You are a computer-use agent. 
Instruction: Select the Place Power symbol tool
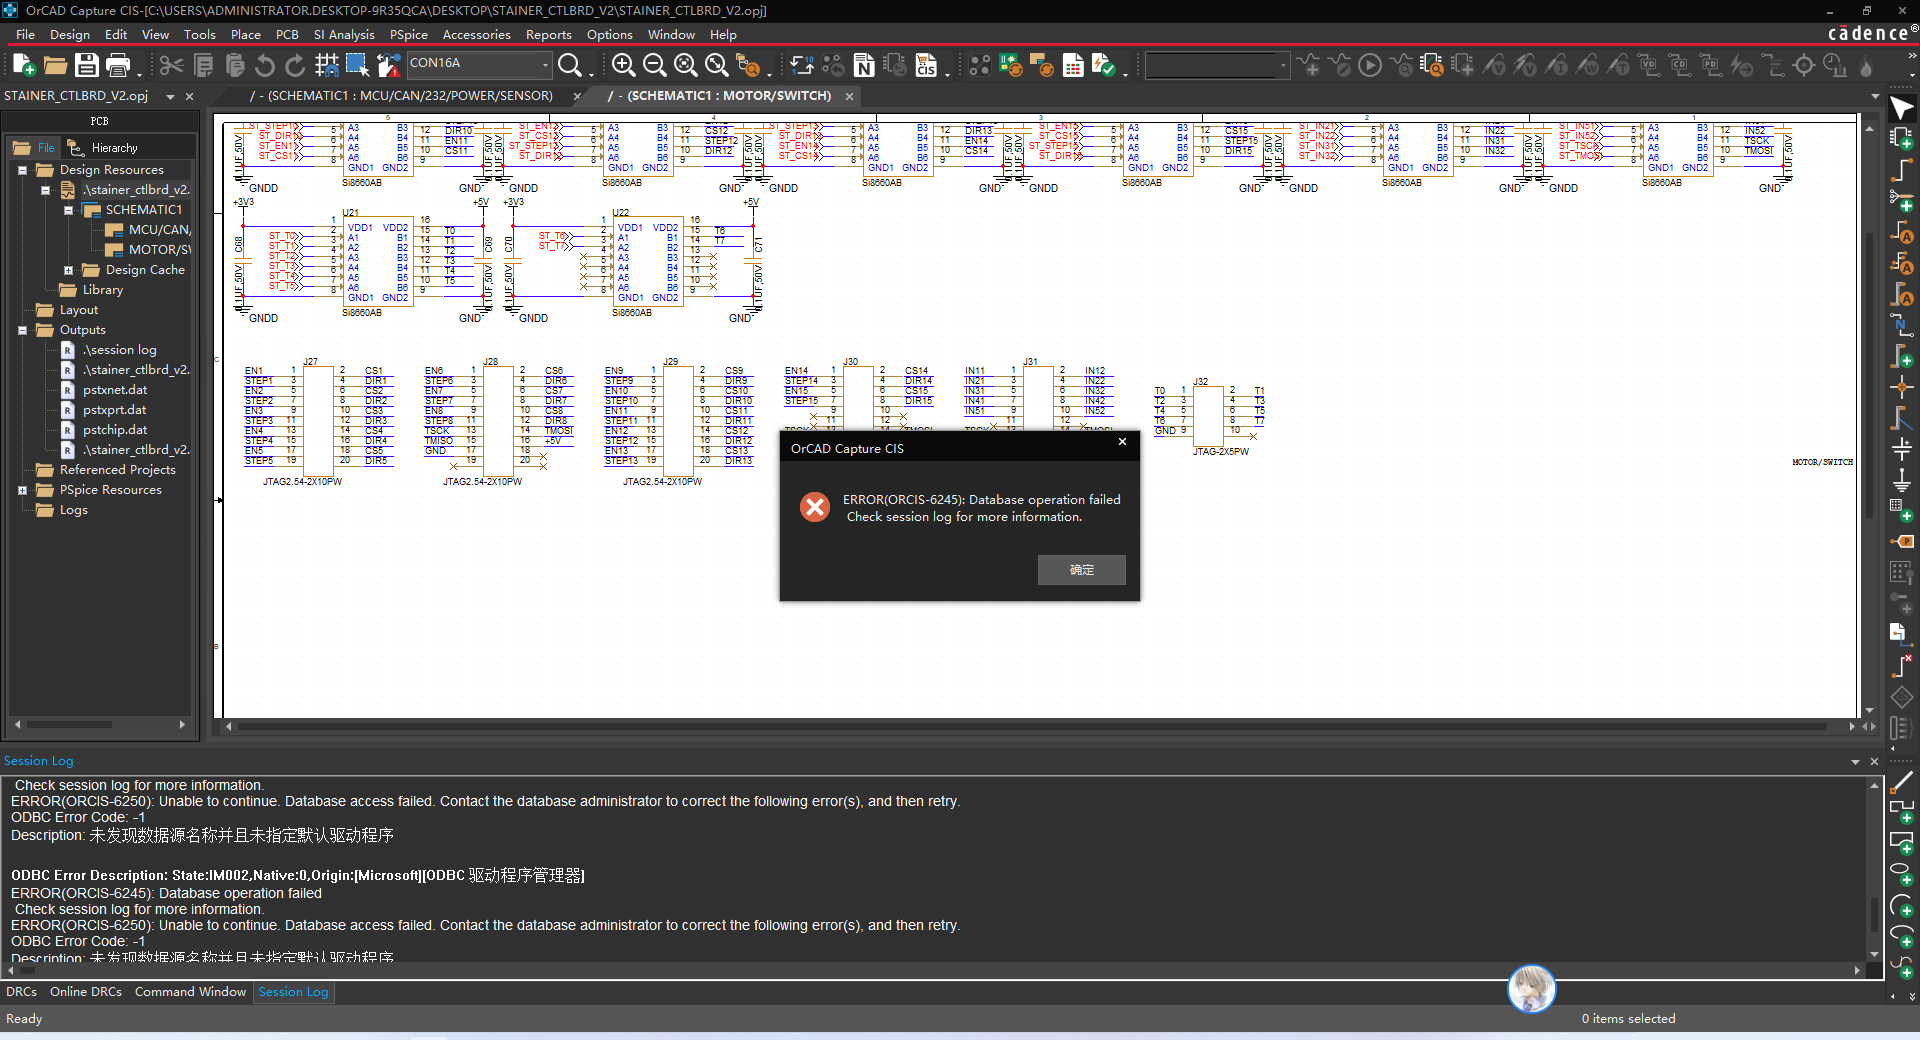[x=1902, y=449]
